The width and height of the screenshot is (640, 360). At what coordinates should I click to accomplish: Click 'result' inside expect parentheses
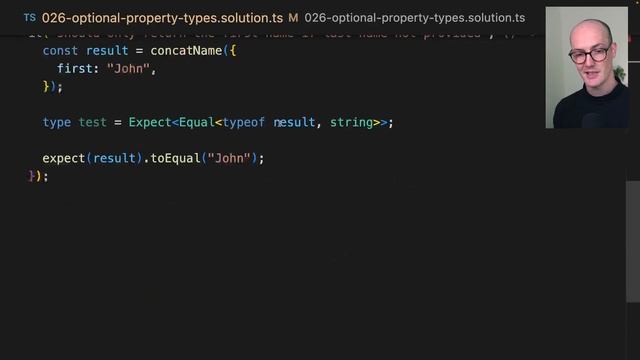click(114, 158)
